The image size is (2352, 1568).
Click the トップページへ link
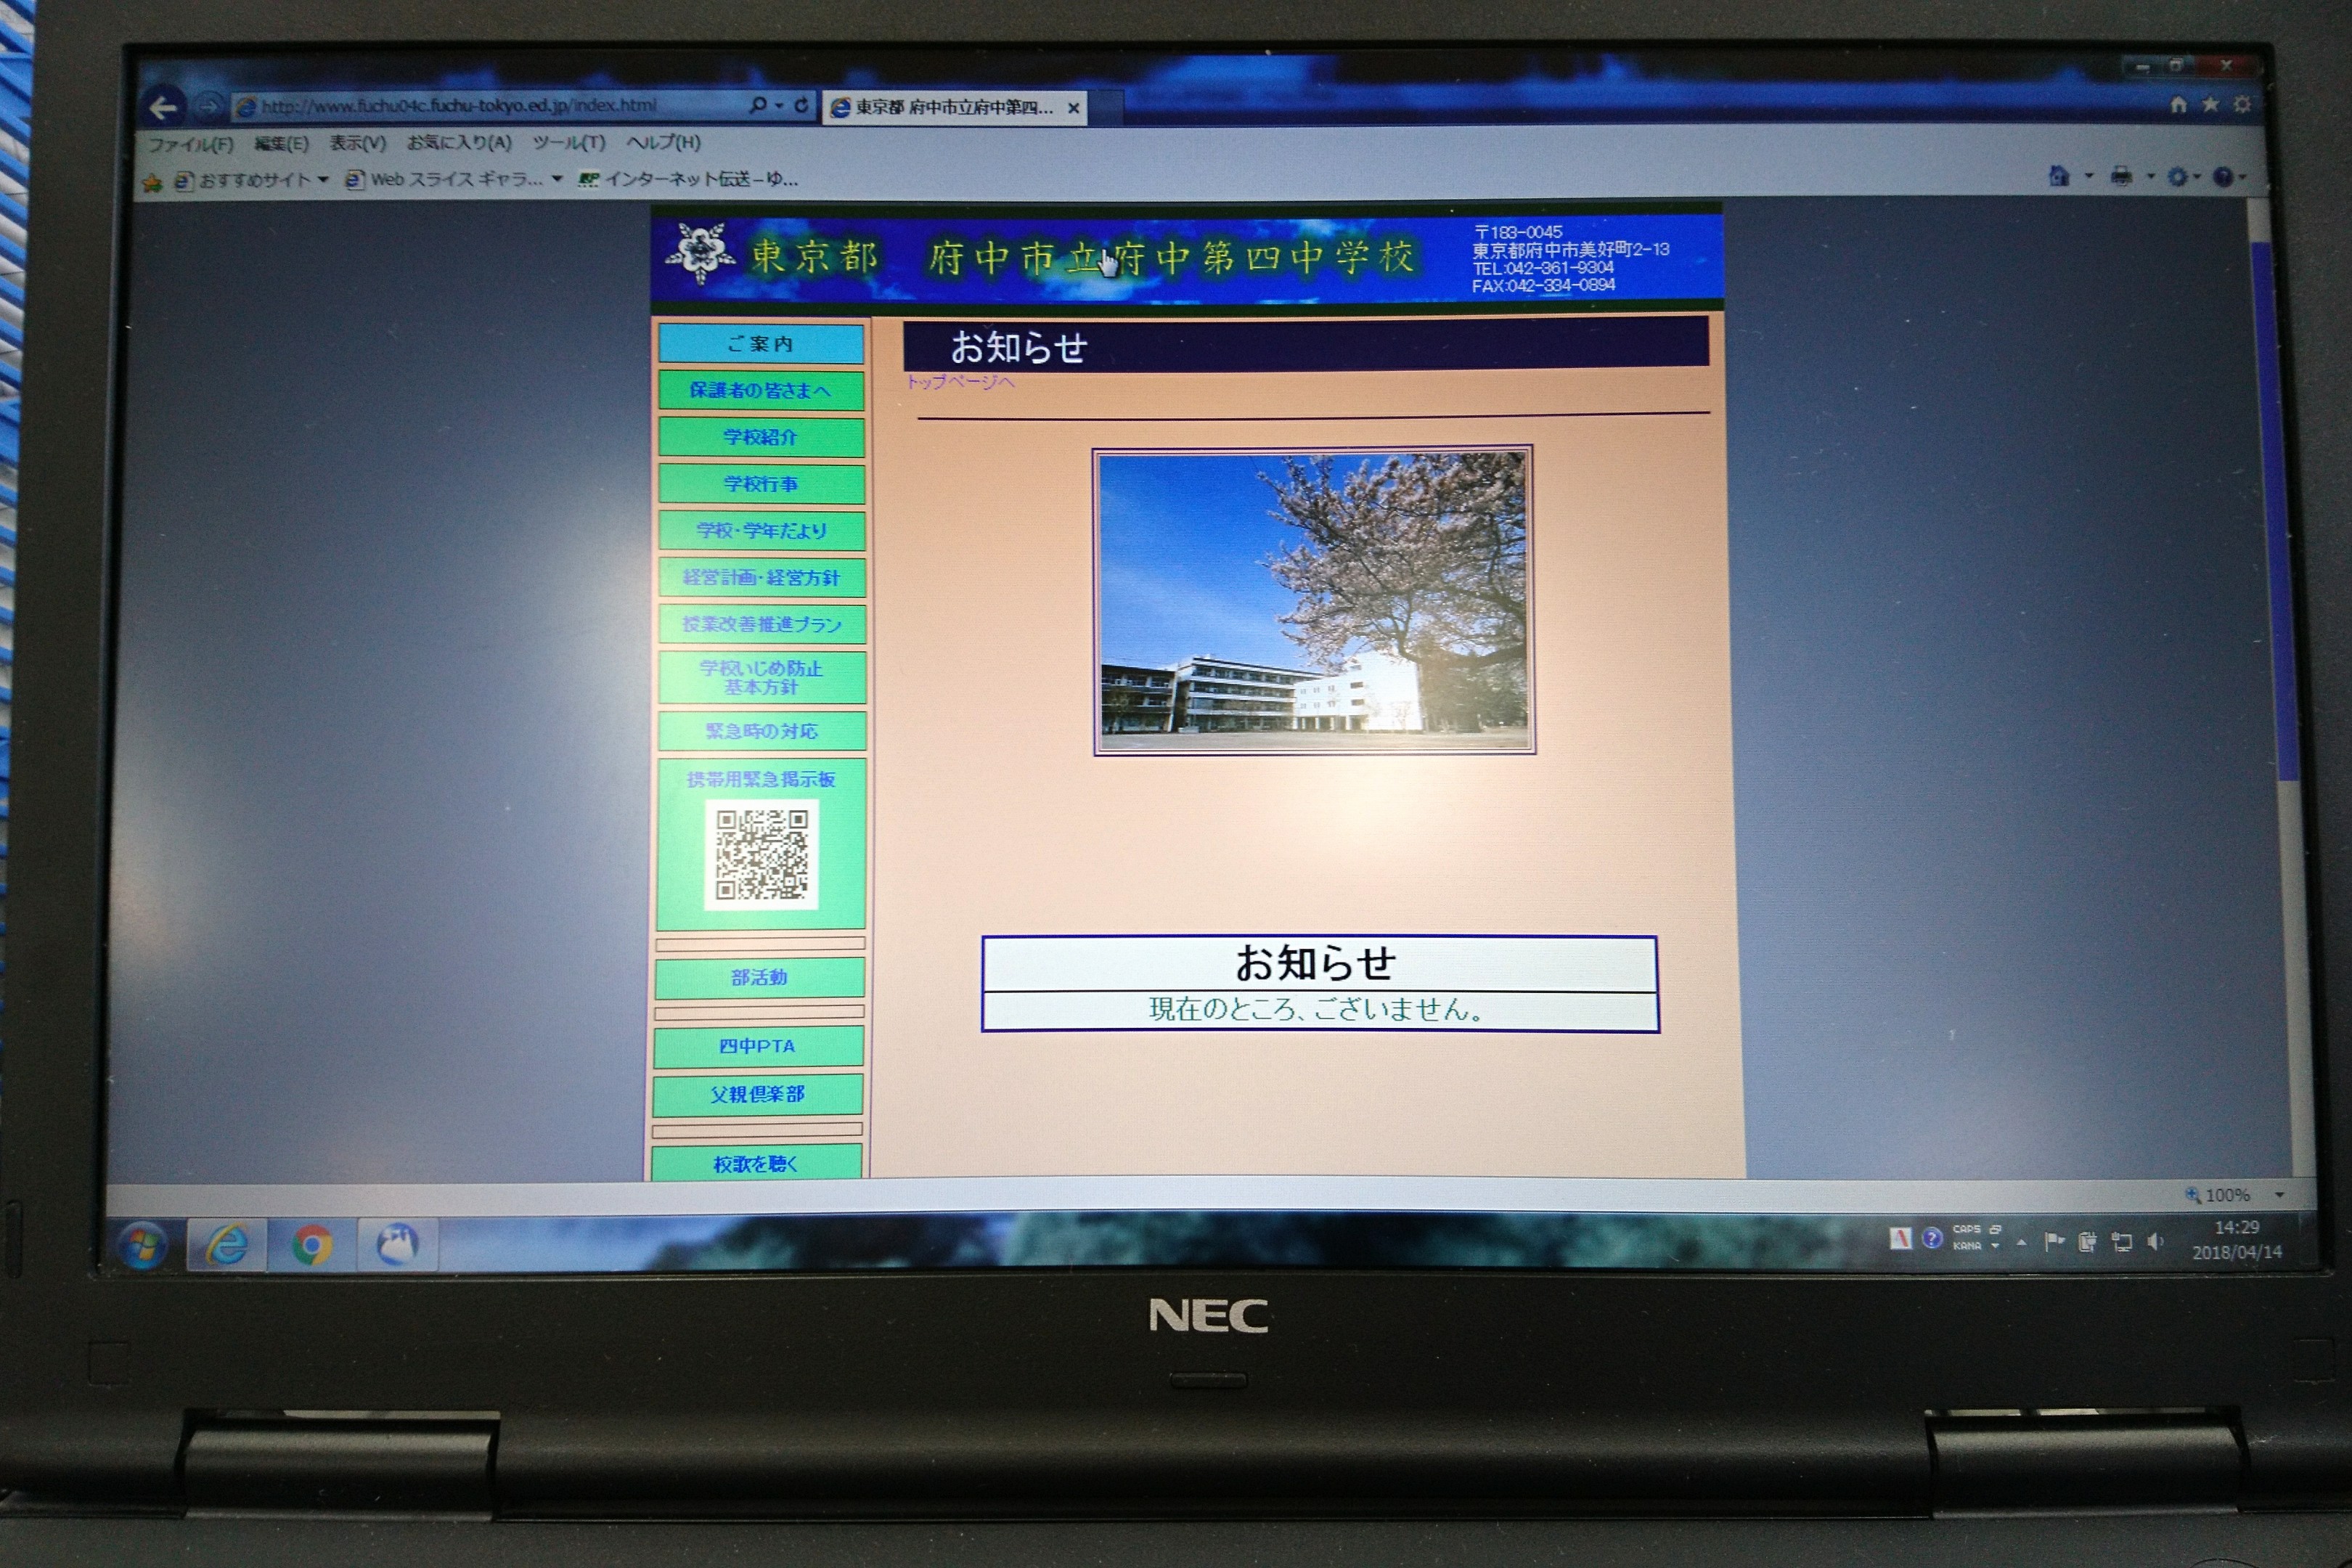[x=960, y=382]
